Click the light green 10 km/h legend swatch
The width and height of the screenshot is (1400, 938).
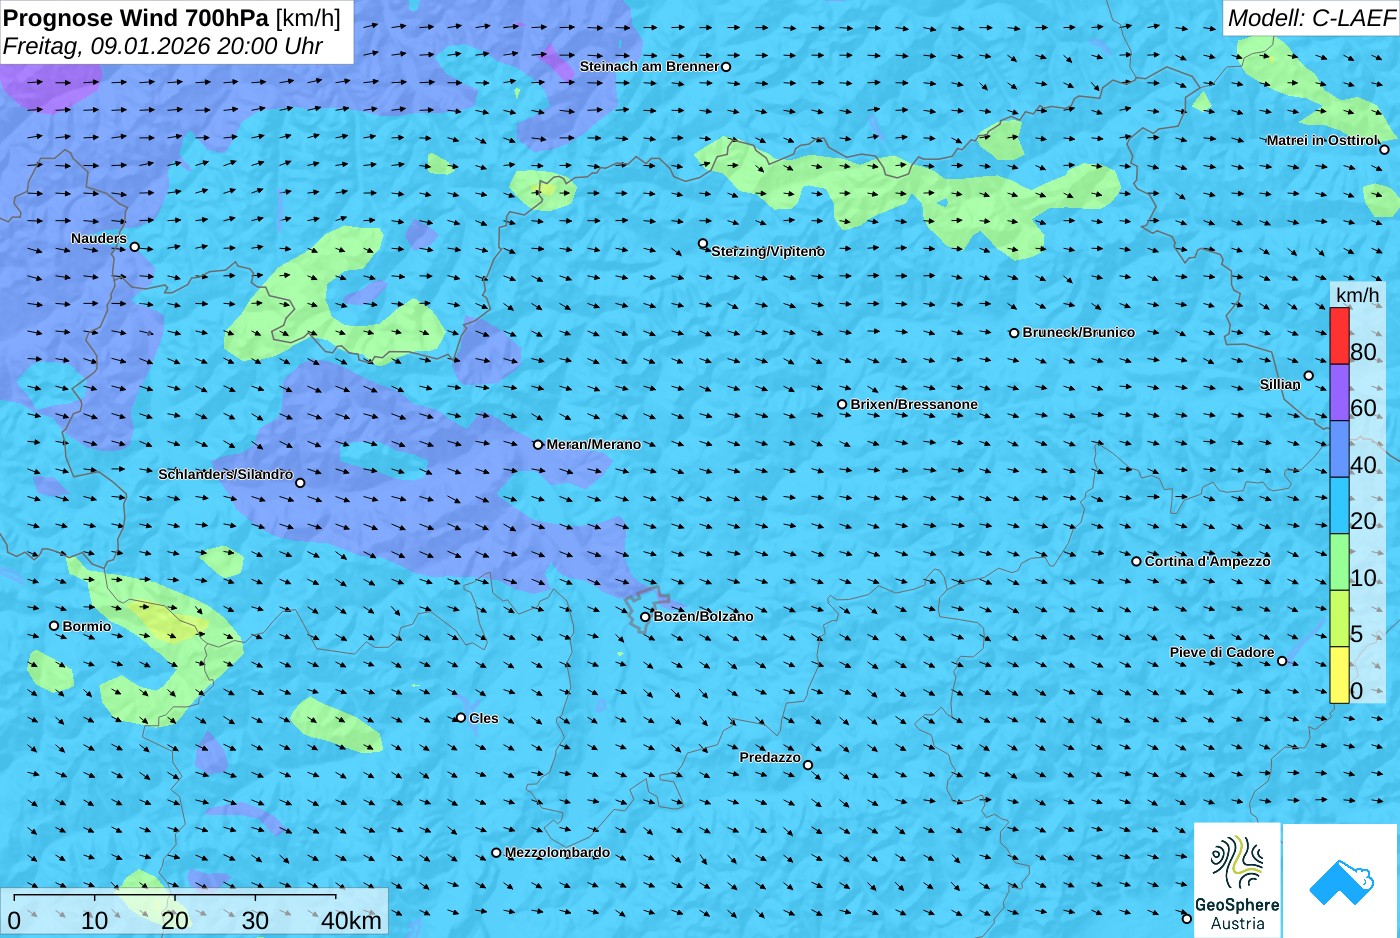(1339, 562)
